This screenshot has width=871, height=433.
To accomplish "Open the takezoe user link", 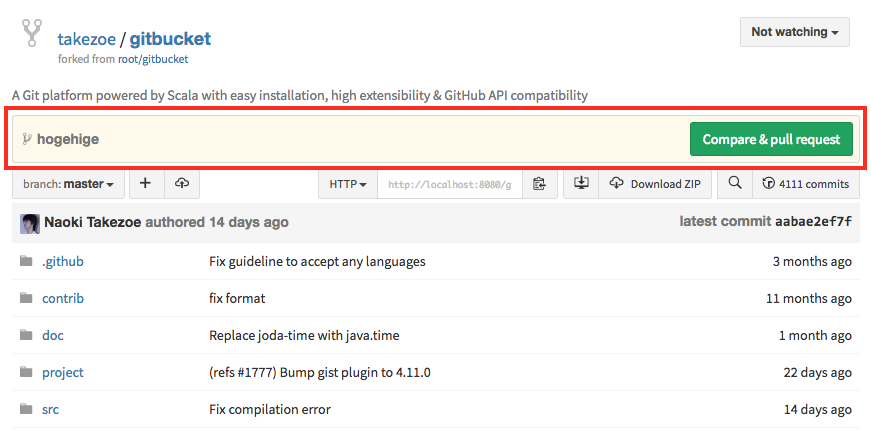I will point(87,39).
